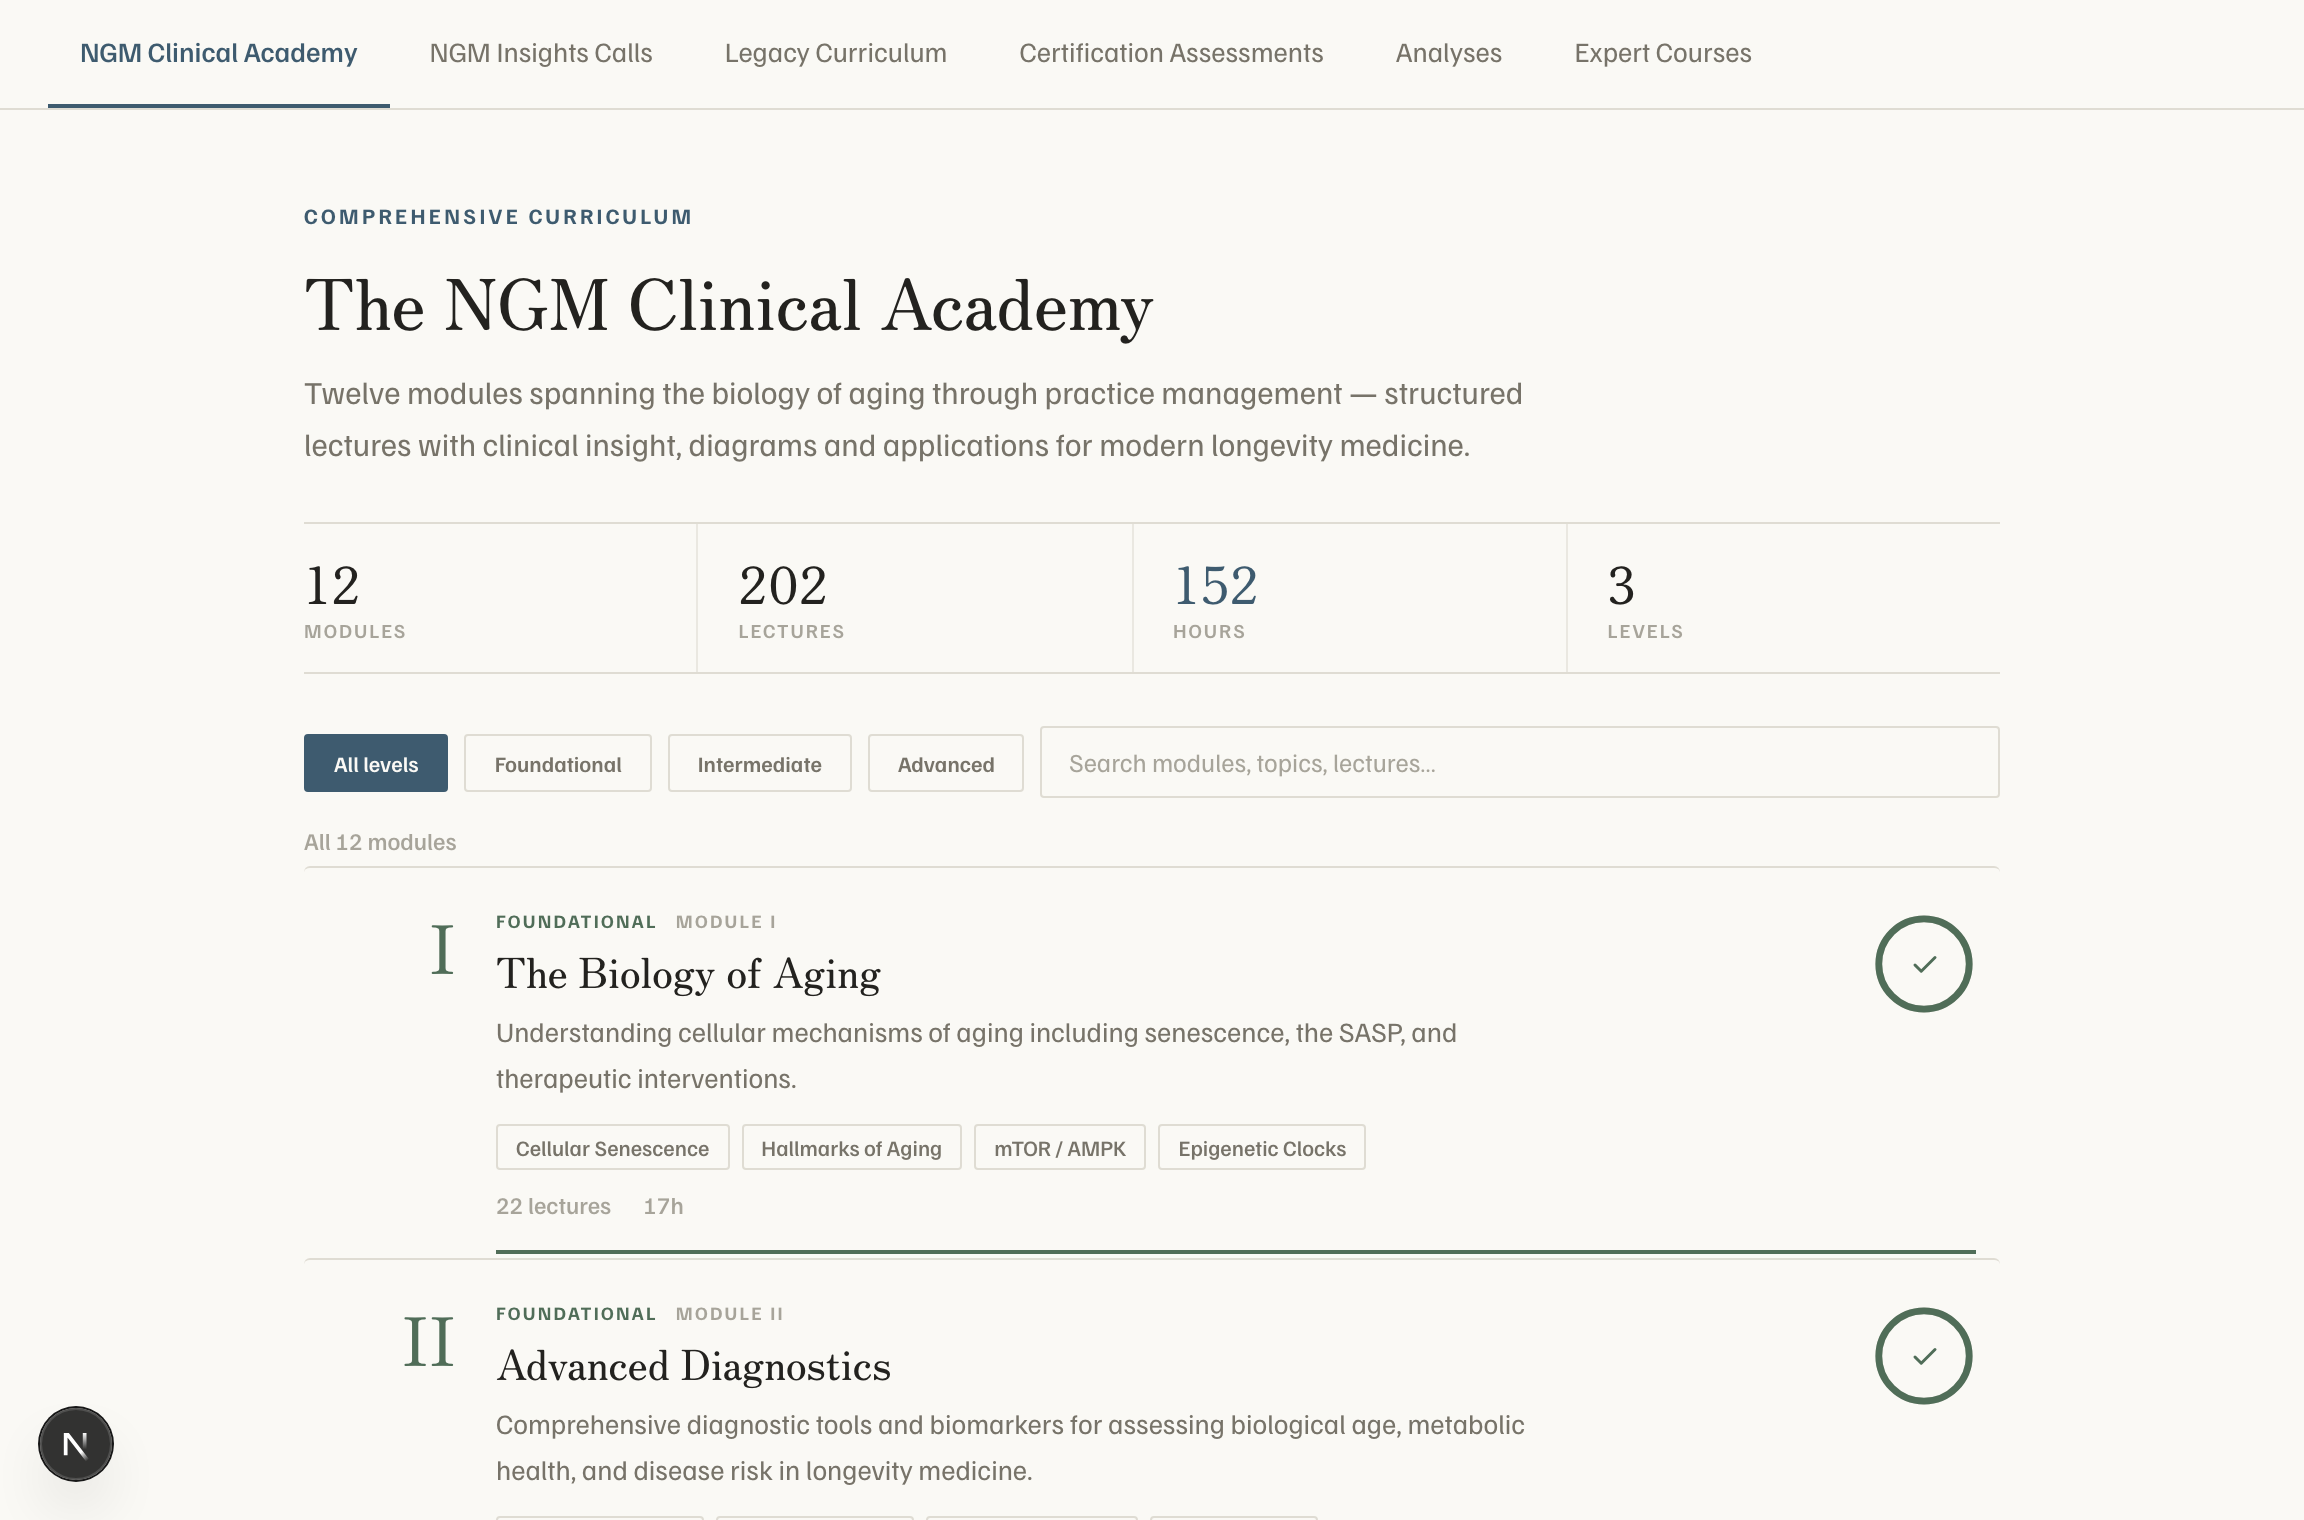Focus the Search modules, topics, lectures field
The width and height of the screenshot is (2304, 1520).
tap(1520, 762)
